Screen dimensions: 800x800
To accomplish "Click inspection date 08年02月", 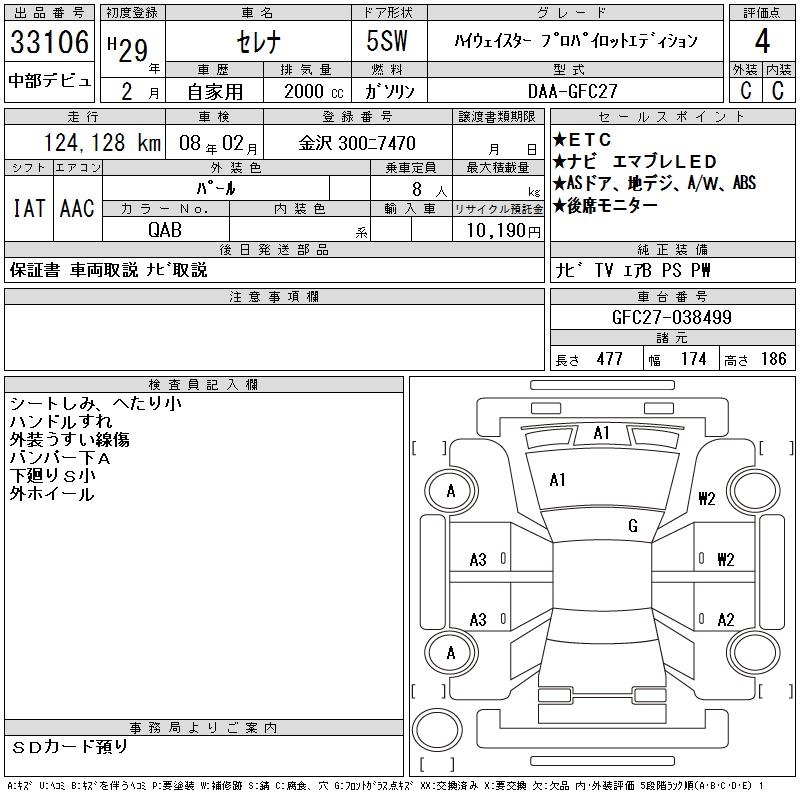I will (218, 143).
